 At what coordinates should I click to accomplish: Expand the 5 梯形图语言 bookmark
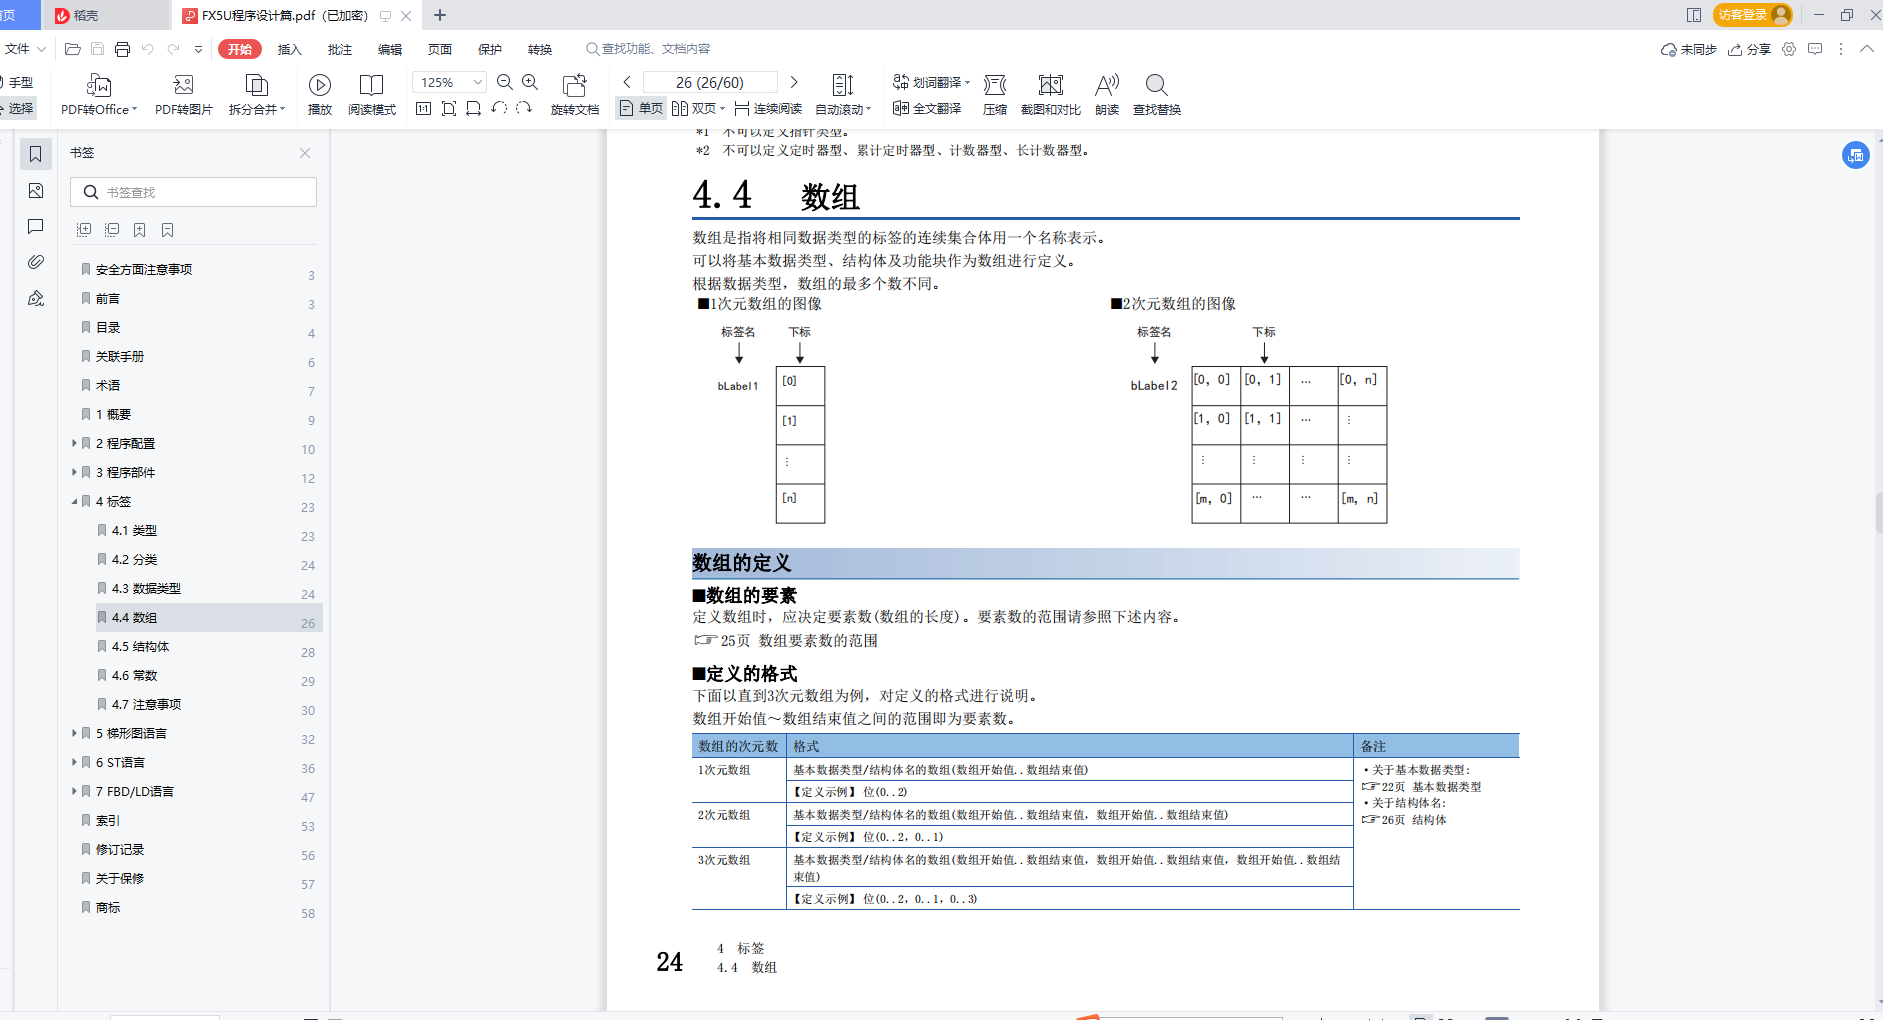pyautogui.click(x=74, y=733)
